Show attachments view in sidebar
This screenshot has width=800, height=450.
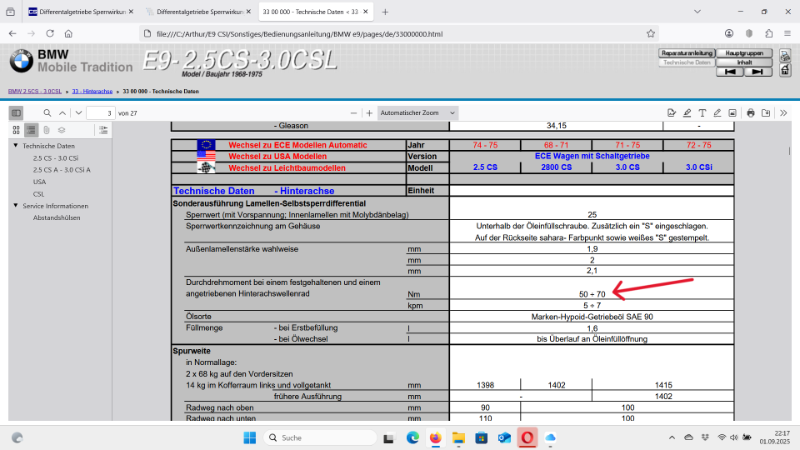(46, 130)
